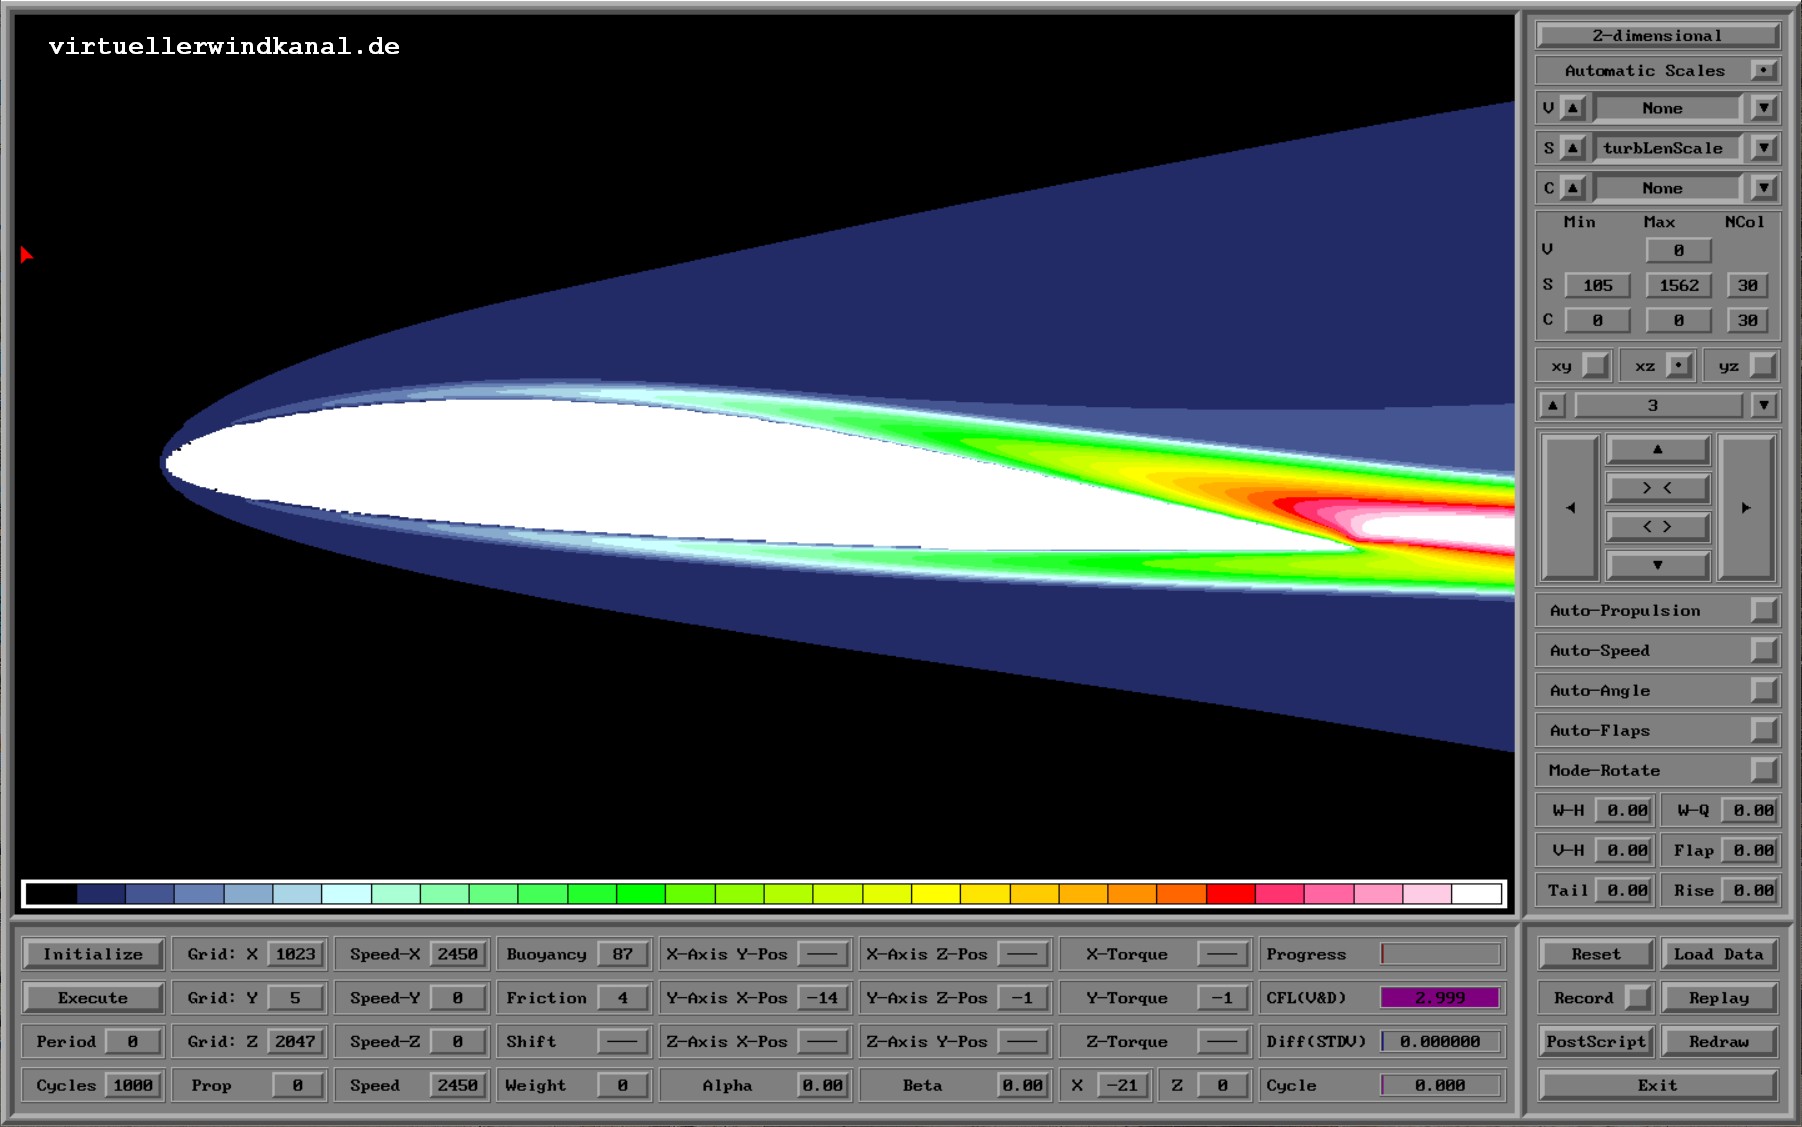This screenshot has width=1802, height=1127.
Task: Click the Buoyancy field showing 87
Action: (622, 954)
